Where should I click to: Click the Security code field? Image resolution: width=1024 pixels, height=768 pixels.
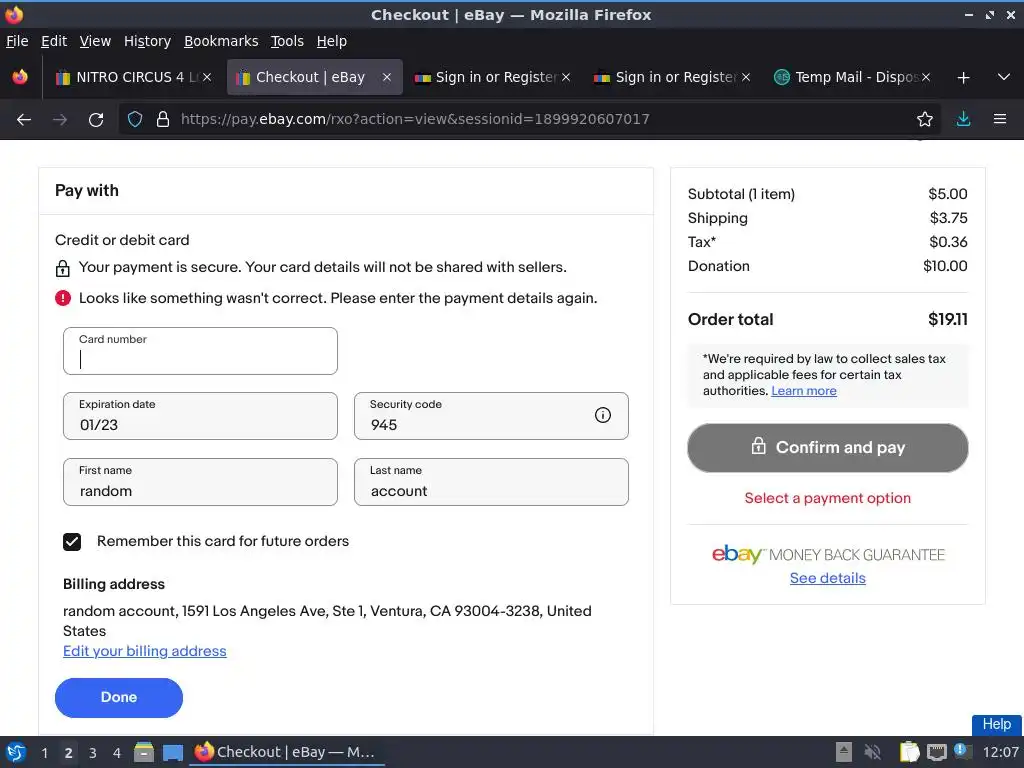(491, 416)
